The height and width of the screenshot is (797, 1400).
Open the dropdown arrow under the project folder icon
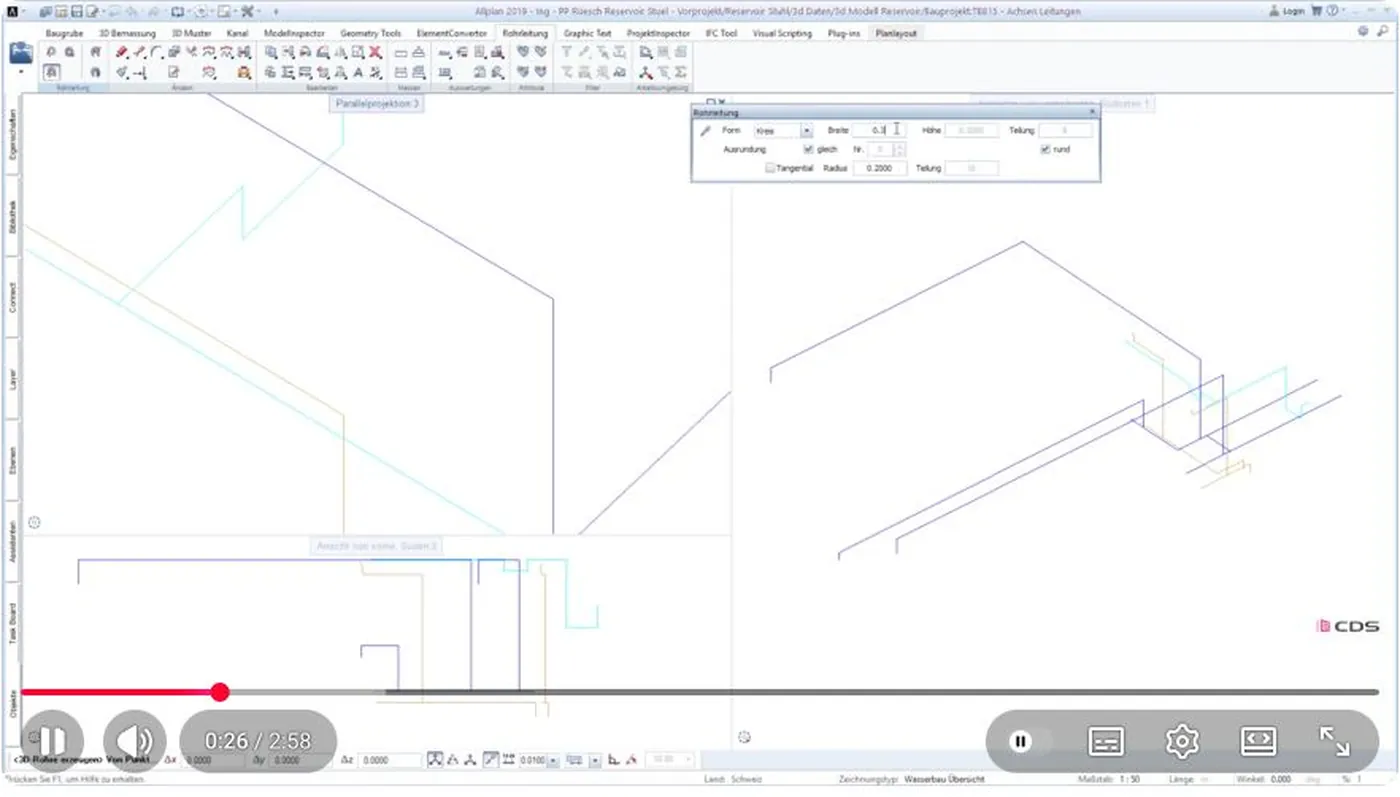(21, 73)
